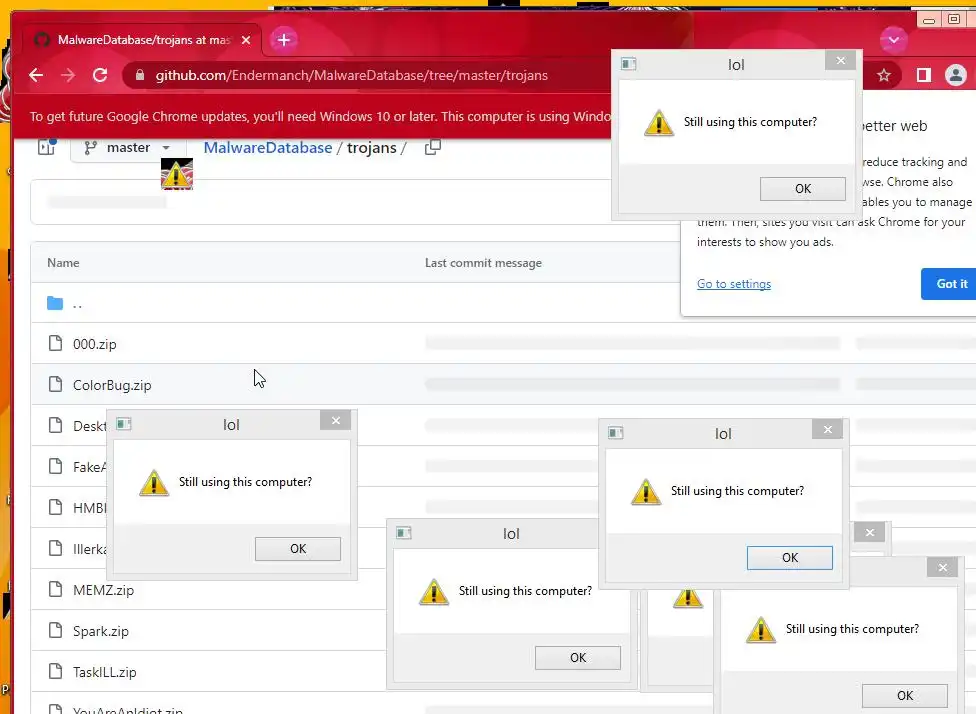Copy the path using copy icon
This screenshot has height=714, width=976.
click(x=433, y=148)
